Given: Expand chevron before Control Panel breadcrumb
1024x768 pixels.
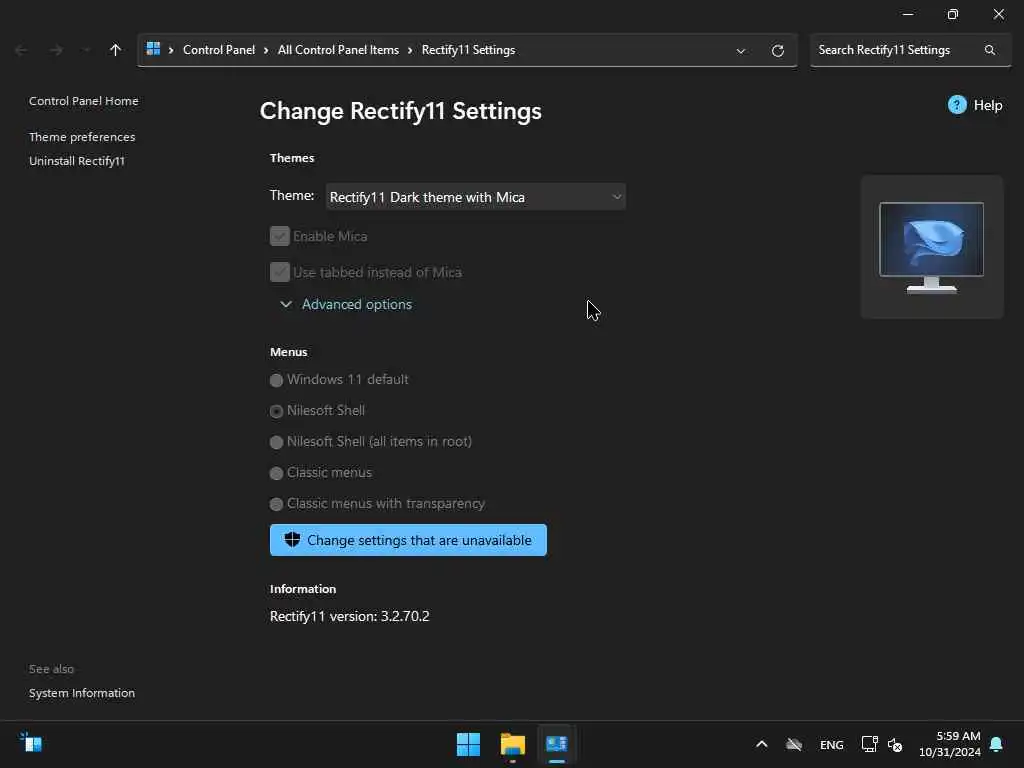Looking at the screenshot, I should (x=171, y=50).
